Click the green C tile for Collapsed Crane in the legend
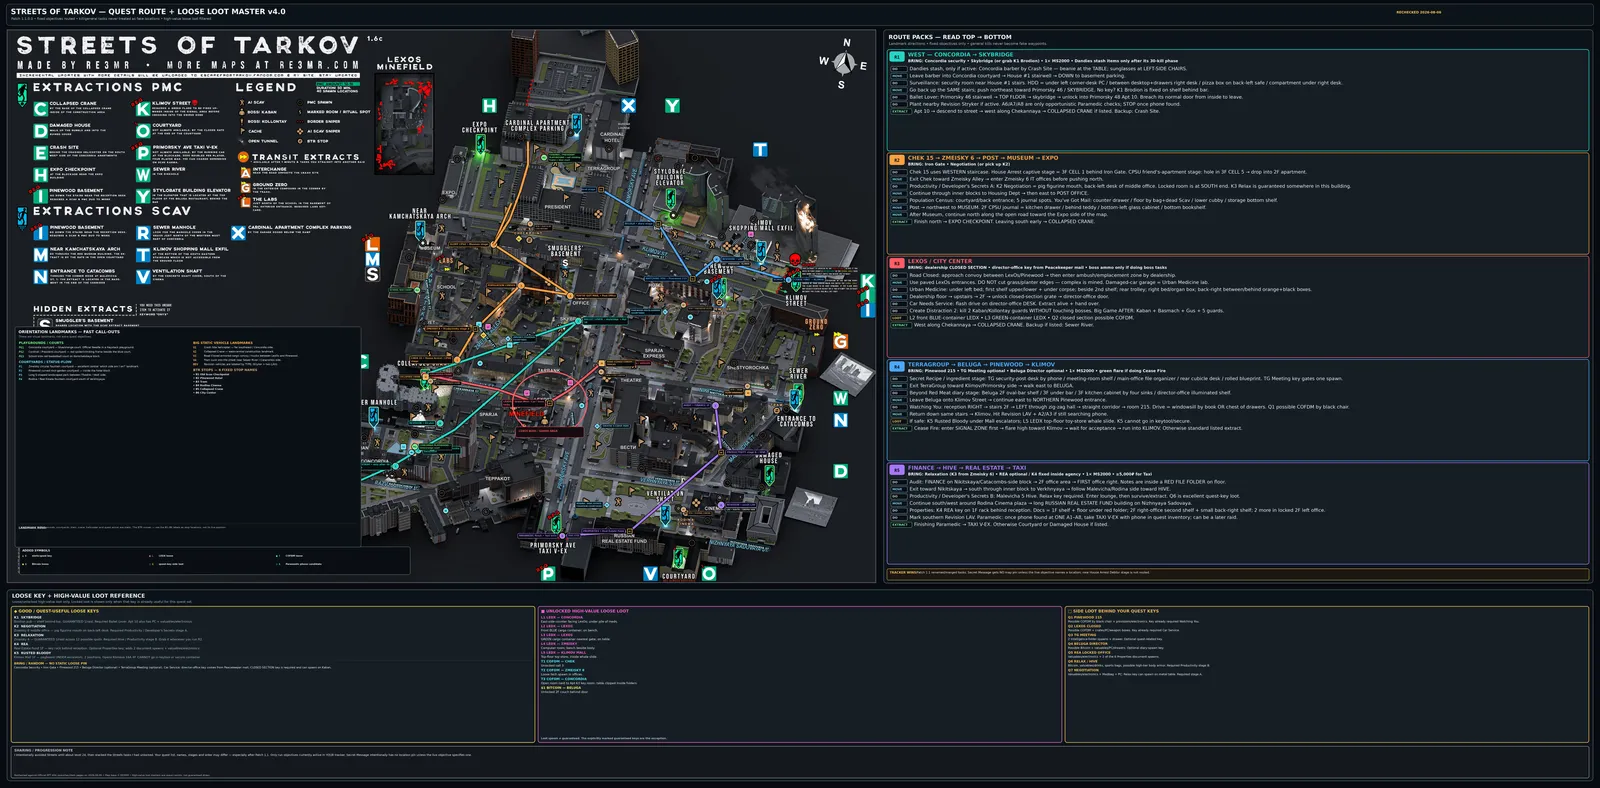The width and height of the screenshot is (1600, 788). (x=40, y=108)
